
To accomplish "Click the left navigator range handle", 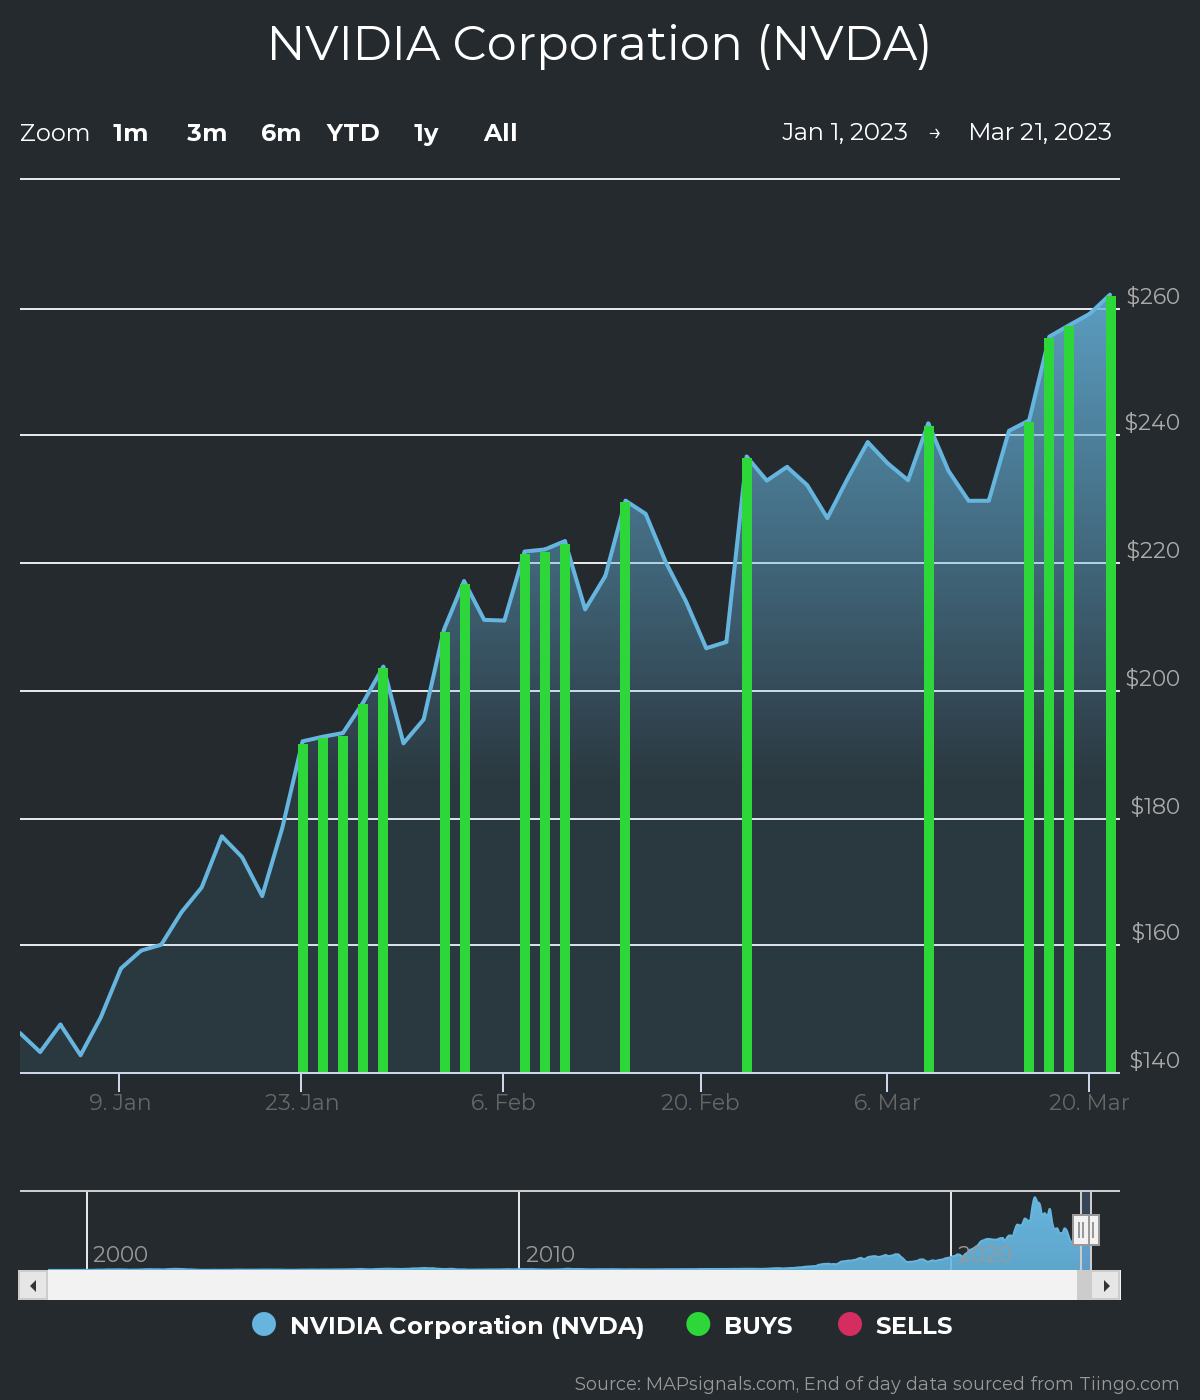I will pyautogui.click(x=1080, y=1229).
